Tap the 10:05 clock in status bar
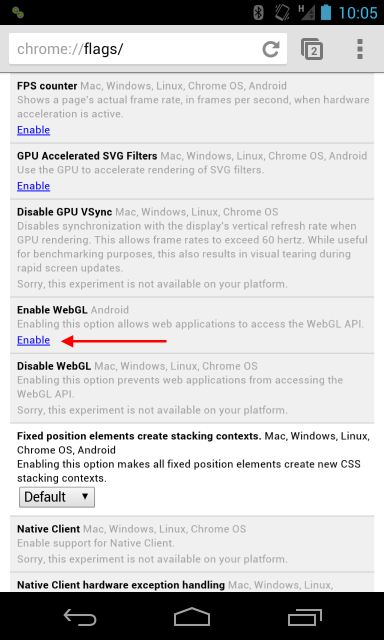 pos(358,13)
